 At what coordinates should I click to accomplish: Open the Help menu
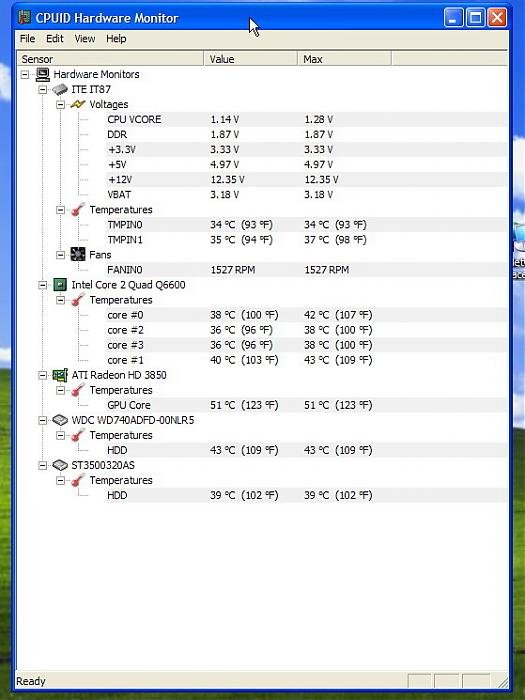pyautogui.click(x=116, y=39)
